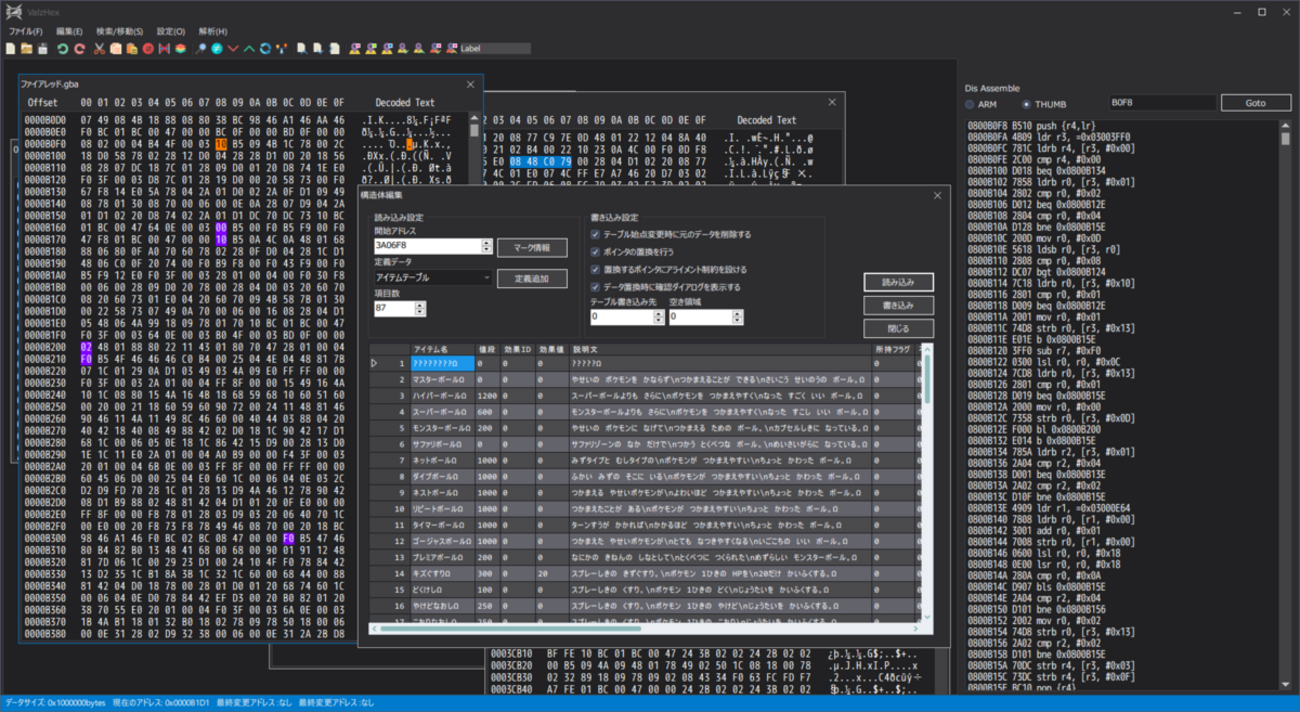Toggle 置換するポインタにアライメント制約を設ける checkbox
The height and width of the screenshot is (712, 1300).
[595, 270]
